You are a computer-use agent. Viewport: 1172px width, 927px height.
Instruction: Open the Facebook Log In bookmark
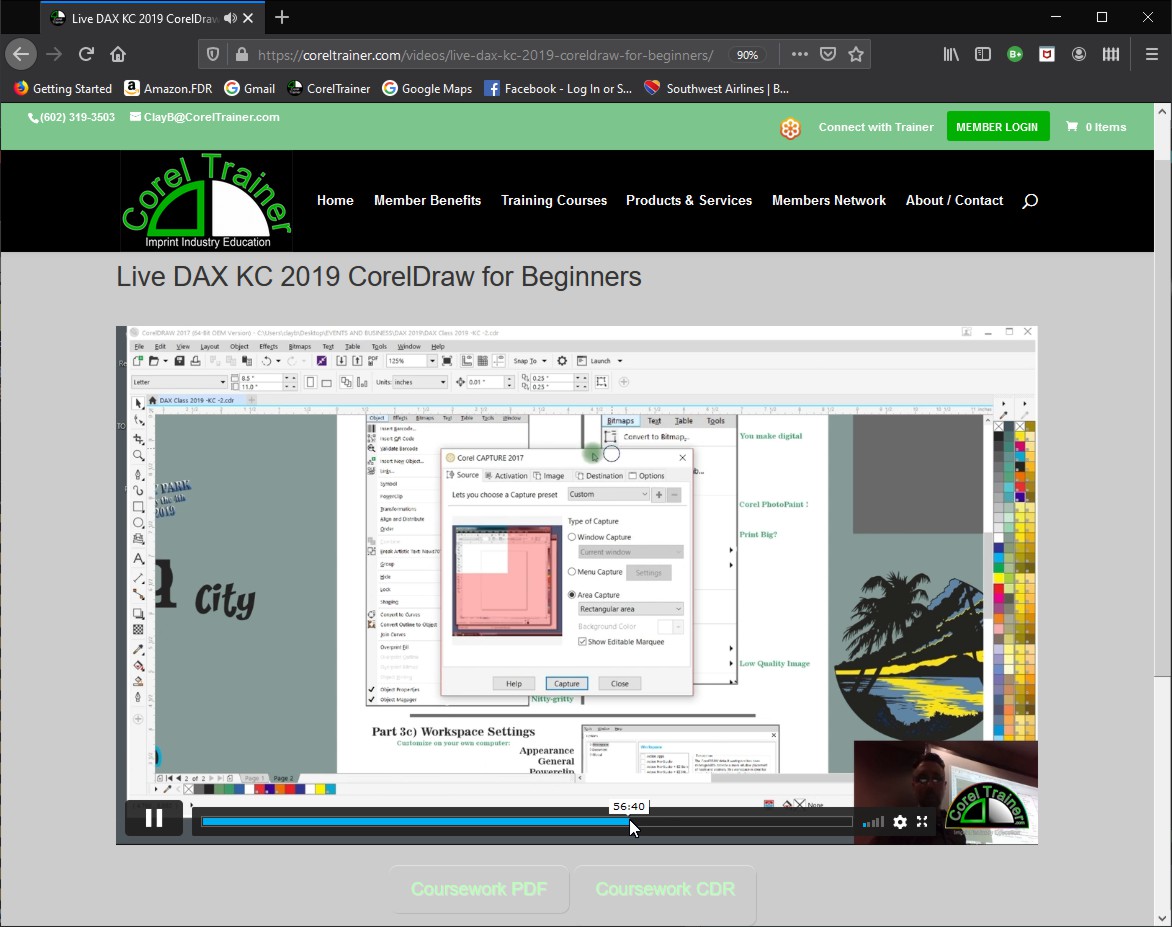click(x=558, y=88)
